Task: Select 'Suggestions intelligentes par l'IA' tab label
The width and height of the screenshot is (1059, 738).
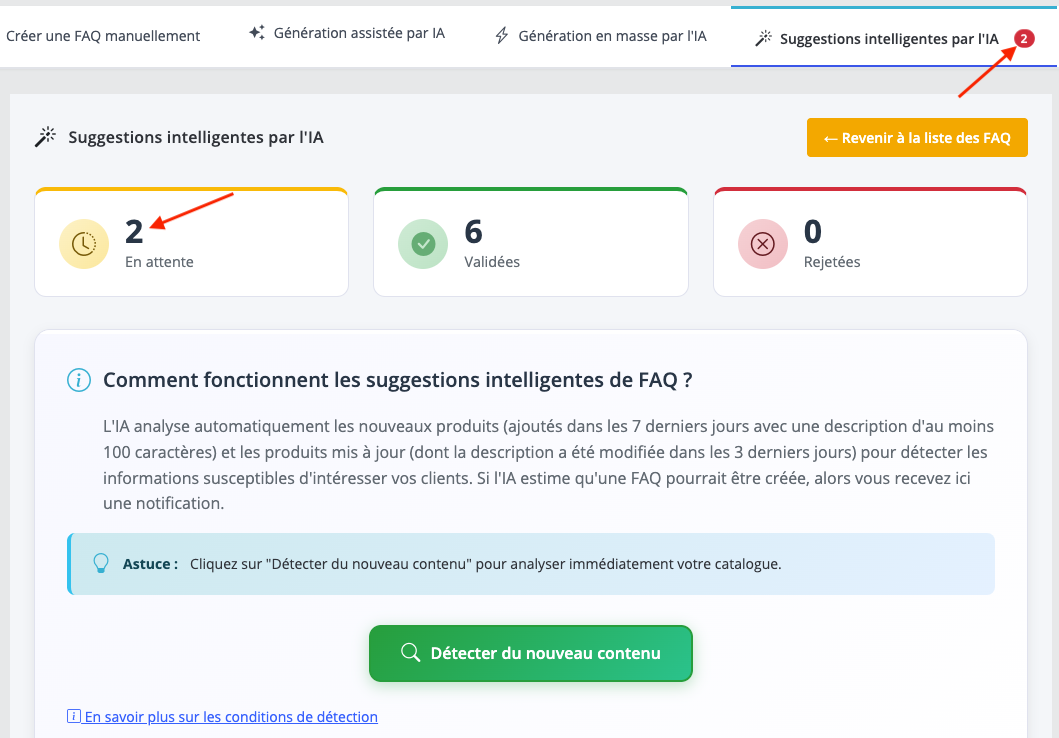Action: coord(889,39)
